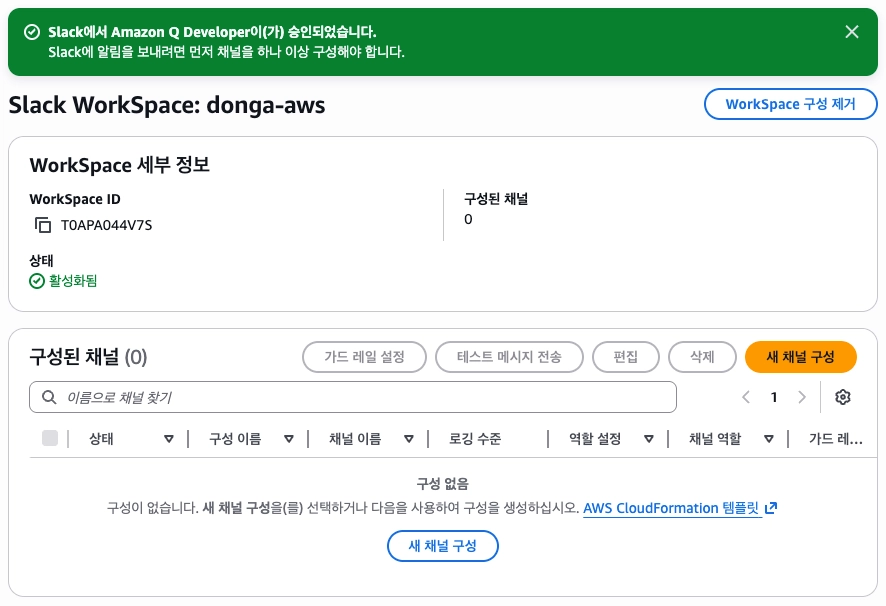Click the green activated status check icon
The image size is (886, 606).
click(x=37, y=281)
